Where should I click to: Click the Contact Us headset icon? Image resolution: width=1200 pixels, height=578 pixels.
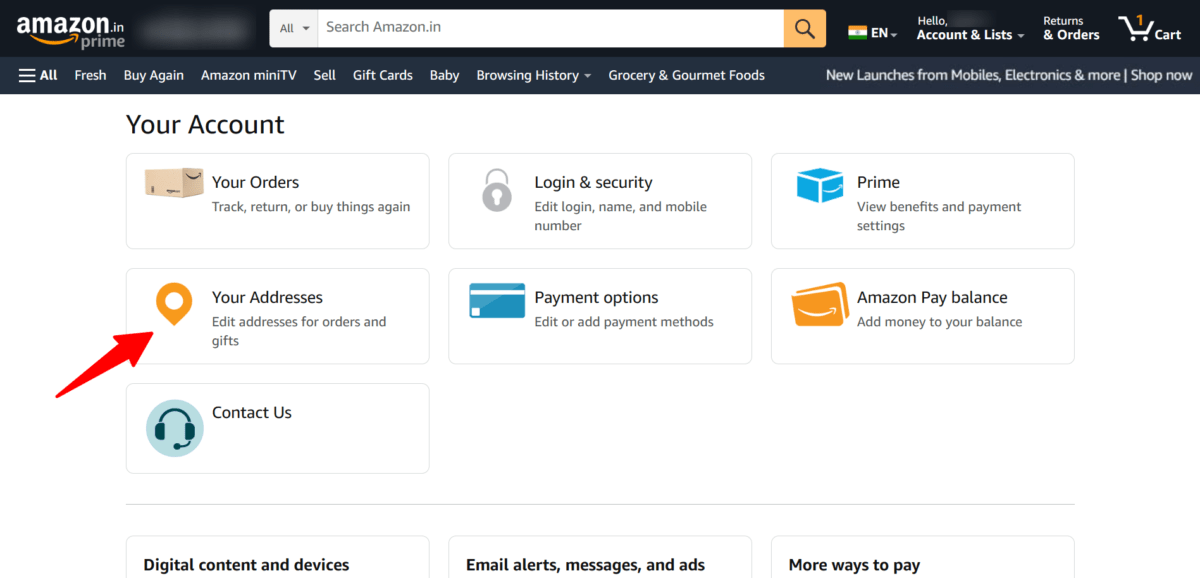coord(174,428)
